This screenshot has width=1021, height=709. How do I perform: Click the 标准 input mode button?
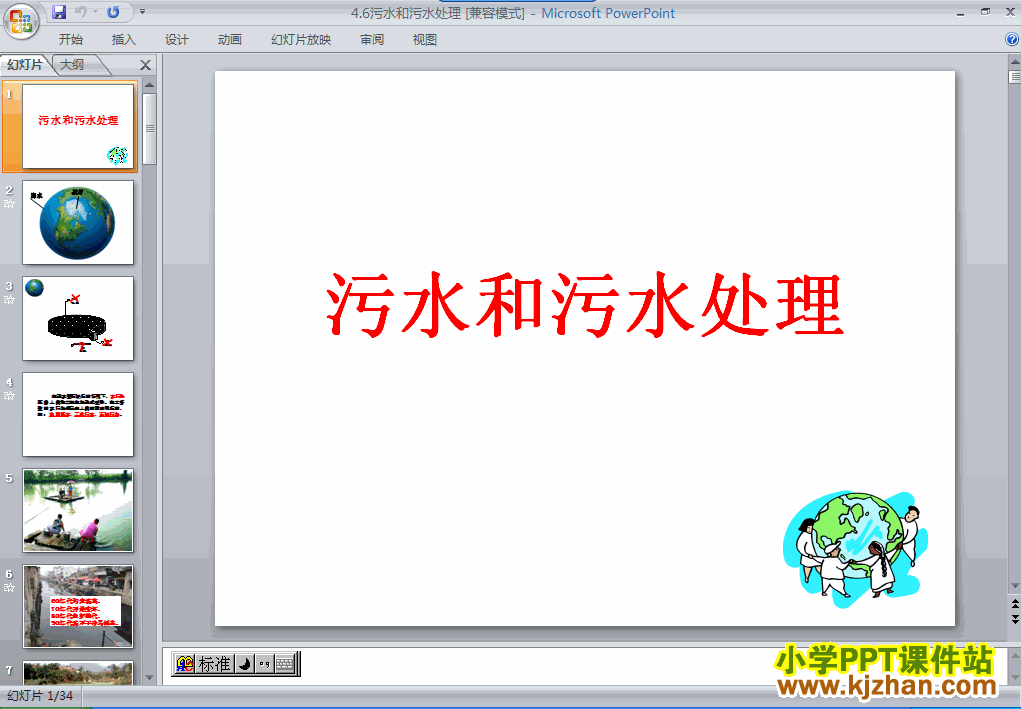click(x=214, y=663)
